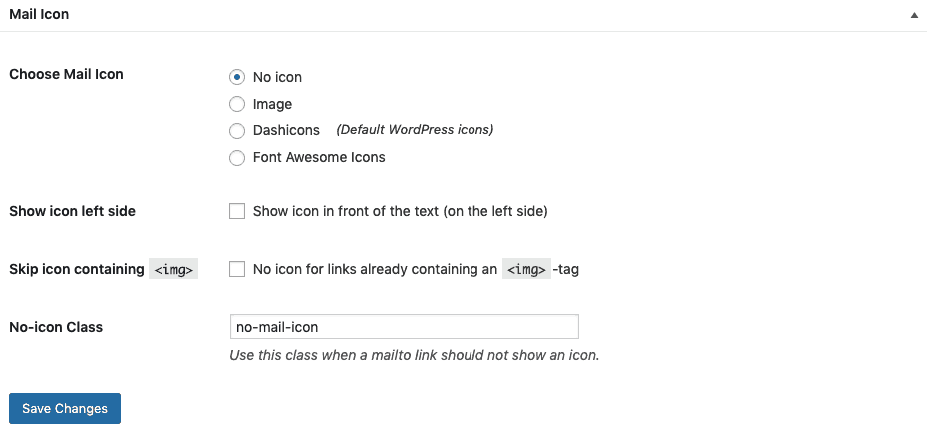Click the Dashicons label text
Image resolution: width=927 pixels, height=443 pixels.
(x=286, y=131)
